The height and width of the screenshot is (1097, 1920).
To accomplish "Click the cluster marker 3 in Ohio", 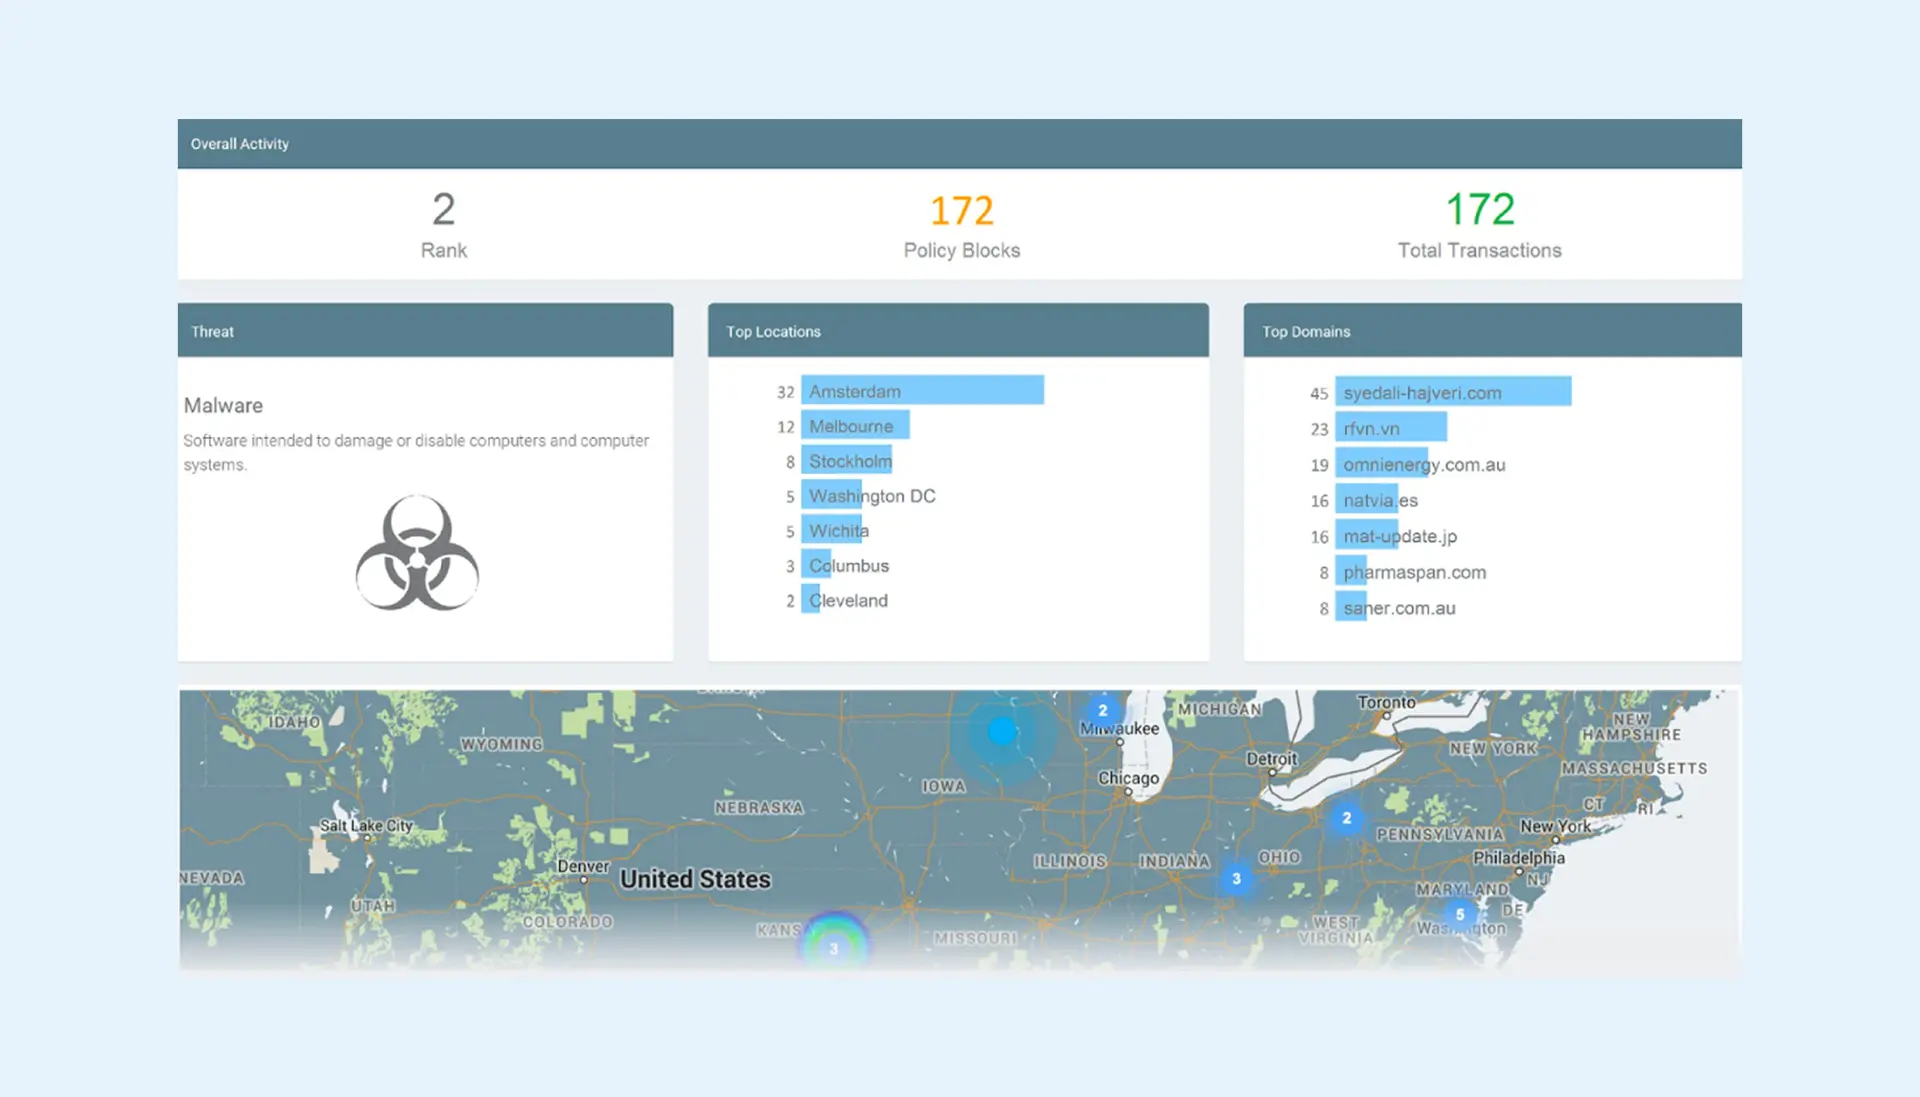I will coord(1236,879).
